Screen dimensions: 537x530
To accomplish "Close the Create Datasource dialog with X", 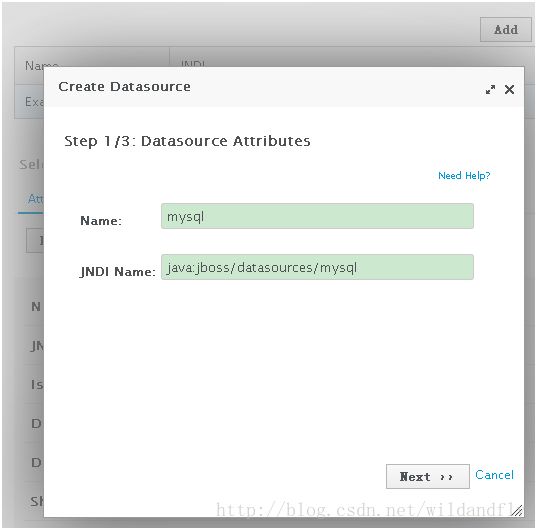I will point(509,90).
